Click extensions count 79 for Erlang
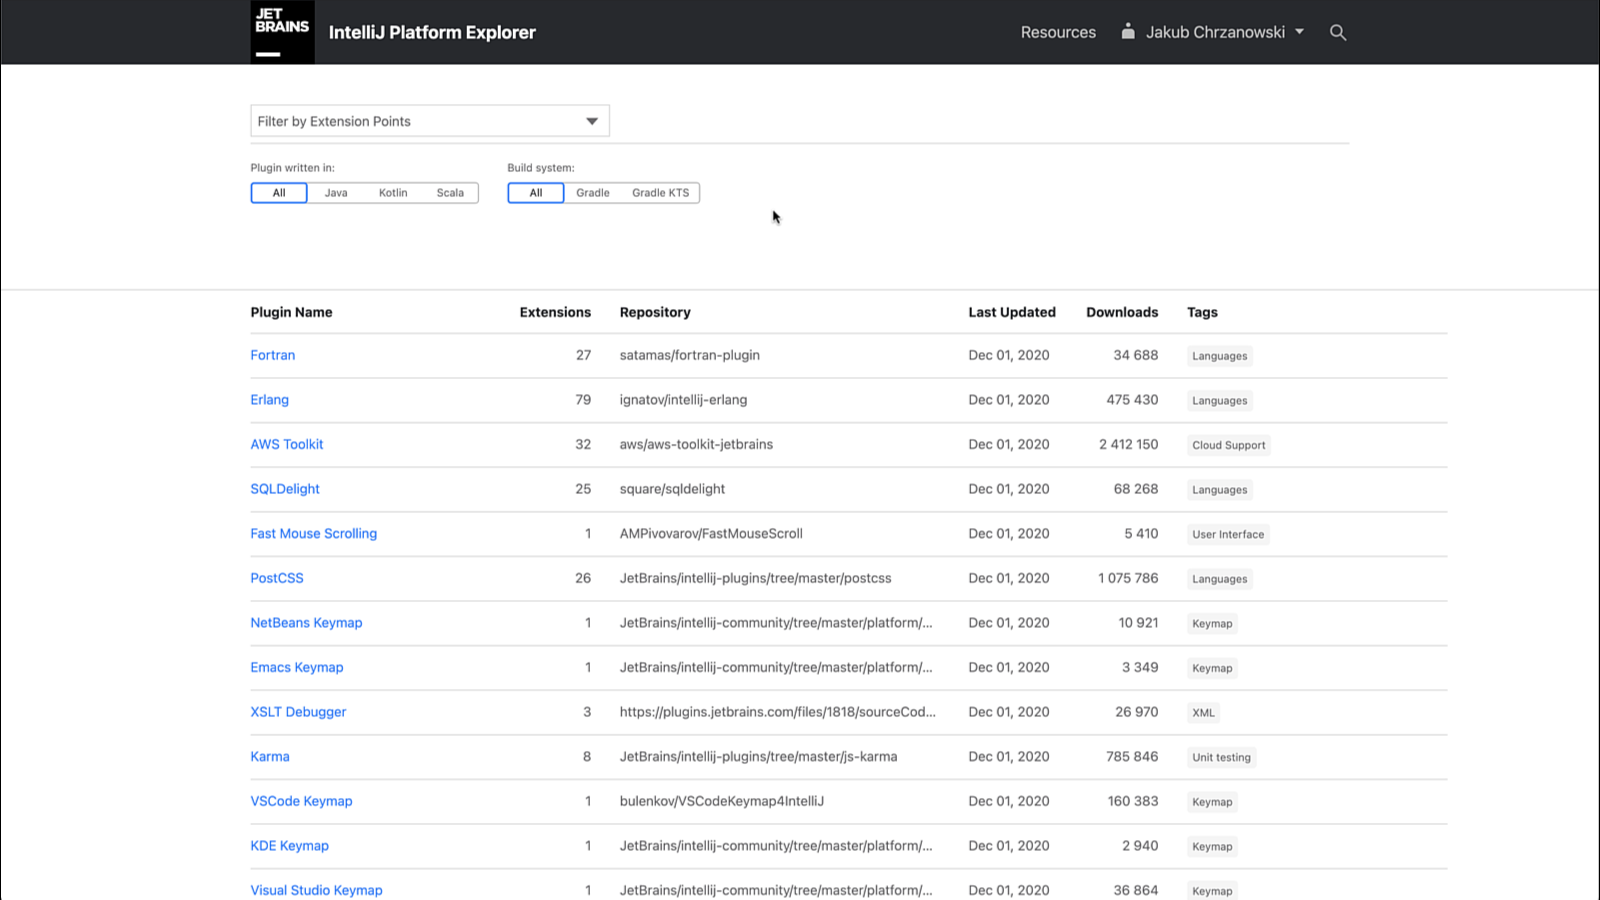1600x900 pixels. tap(583, 400)
